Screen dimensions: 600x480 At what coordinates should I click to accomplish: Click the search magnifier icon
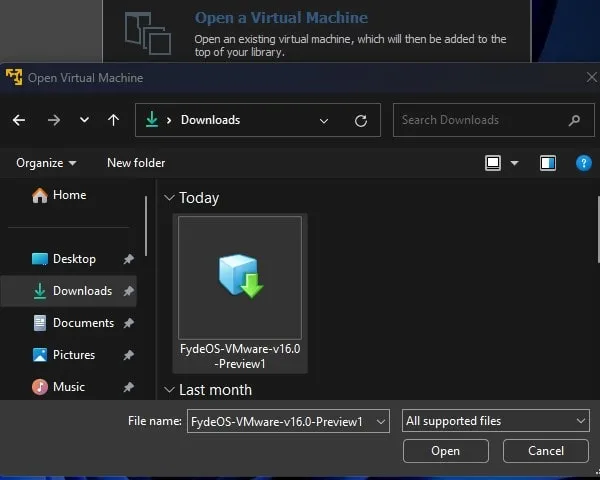(x=574, y=121)
